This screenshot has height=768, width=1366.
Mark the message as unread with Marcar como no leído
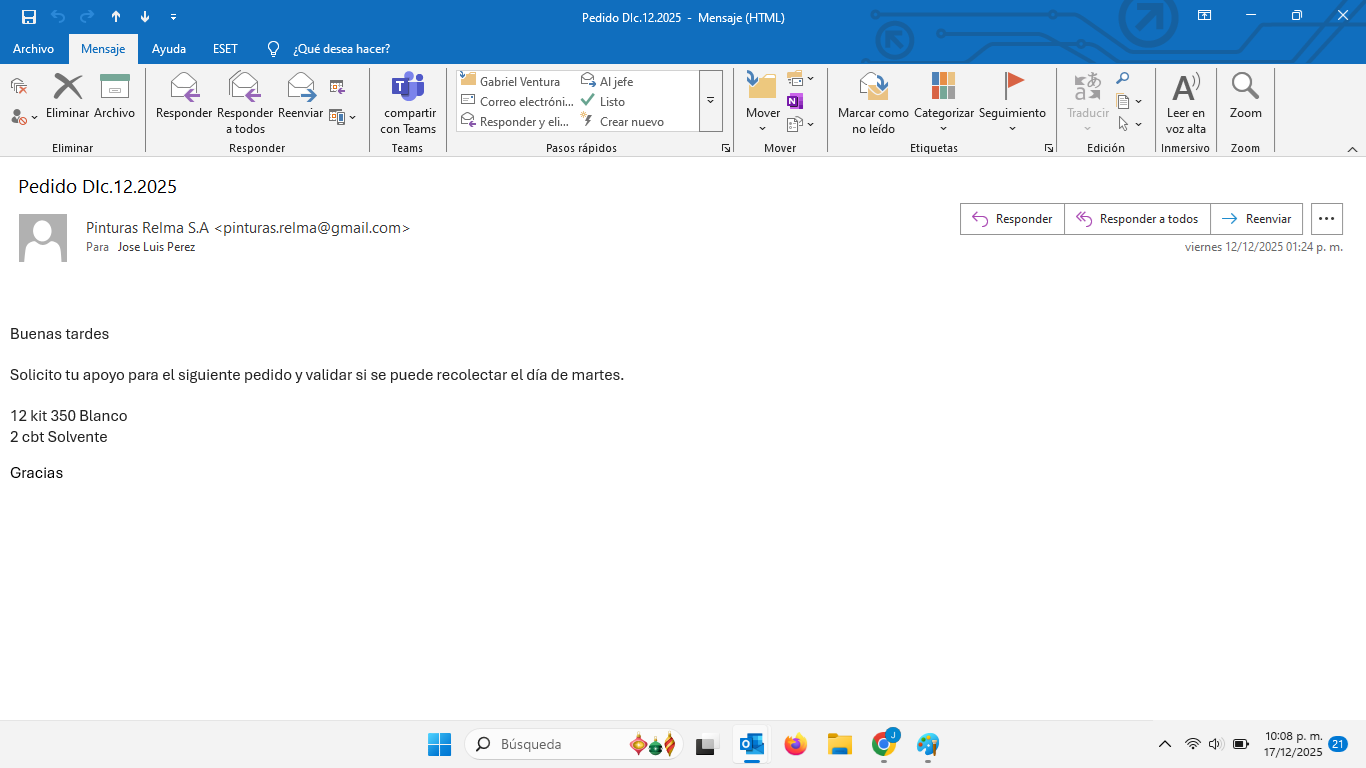click(873, 103)
